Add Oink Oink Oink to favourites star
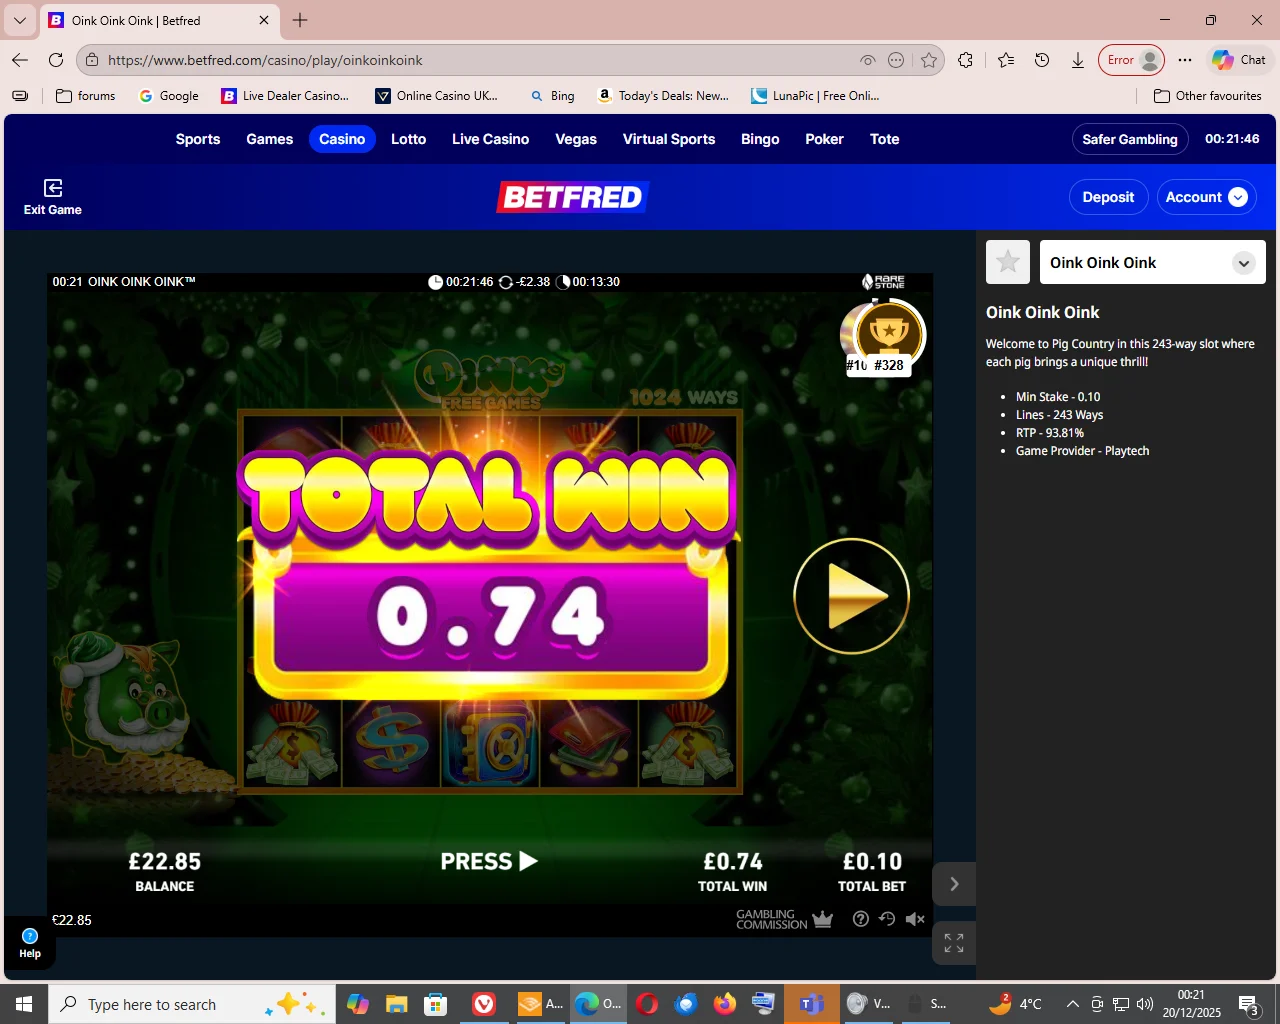 coord(1008,262)
